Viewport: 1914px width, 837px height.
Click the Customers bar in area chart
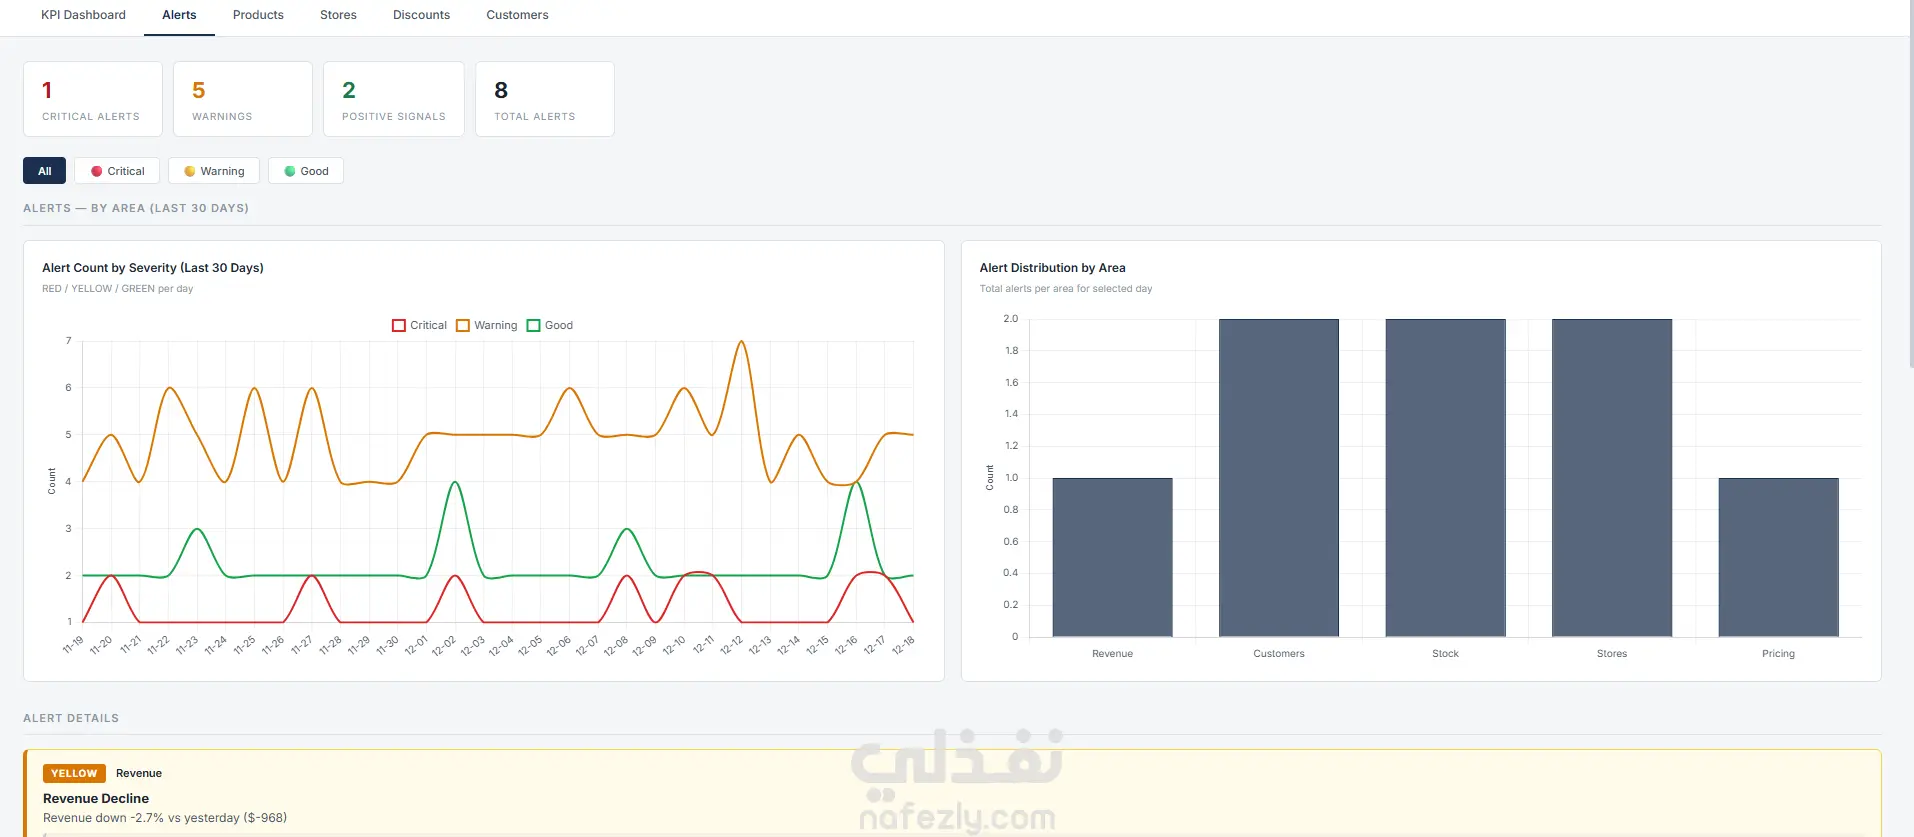pyautogui.click(x=1279, y=478)
